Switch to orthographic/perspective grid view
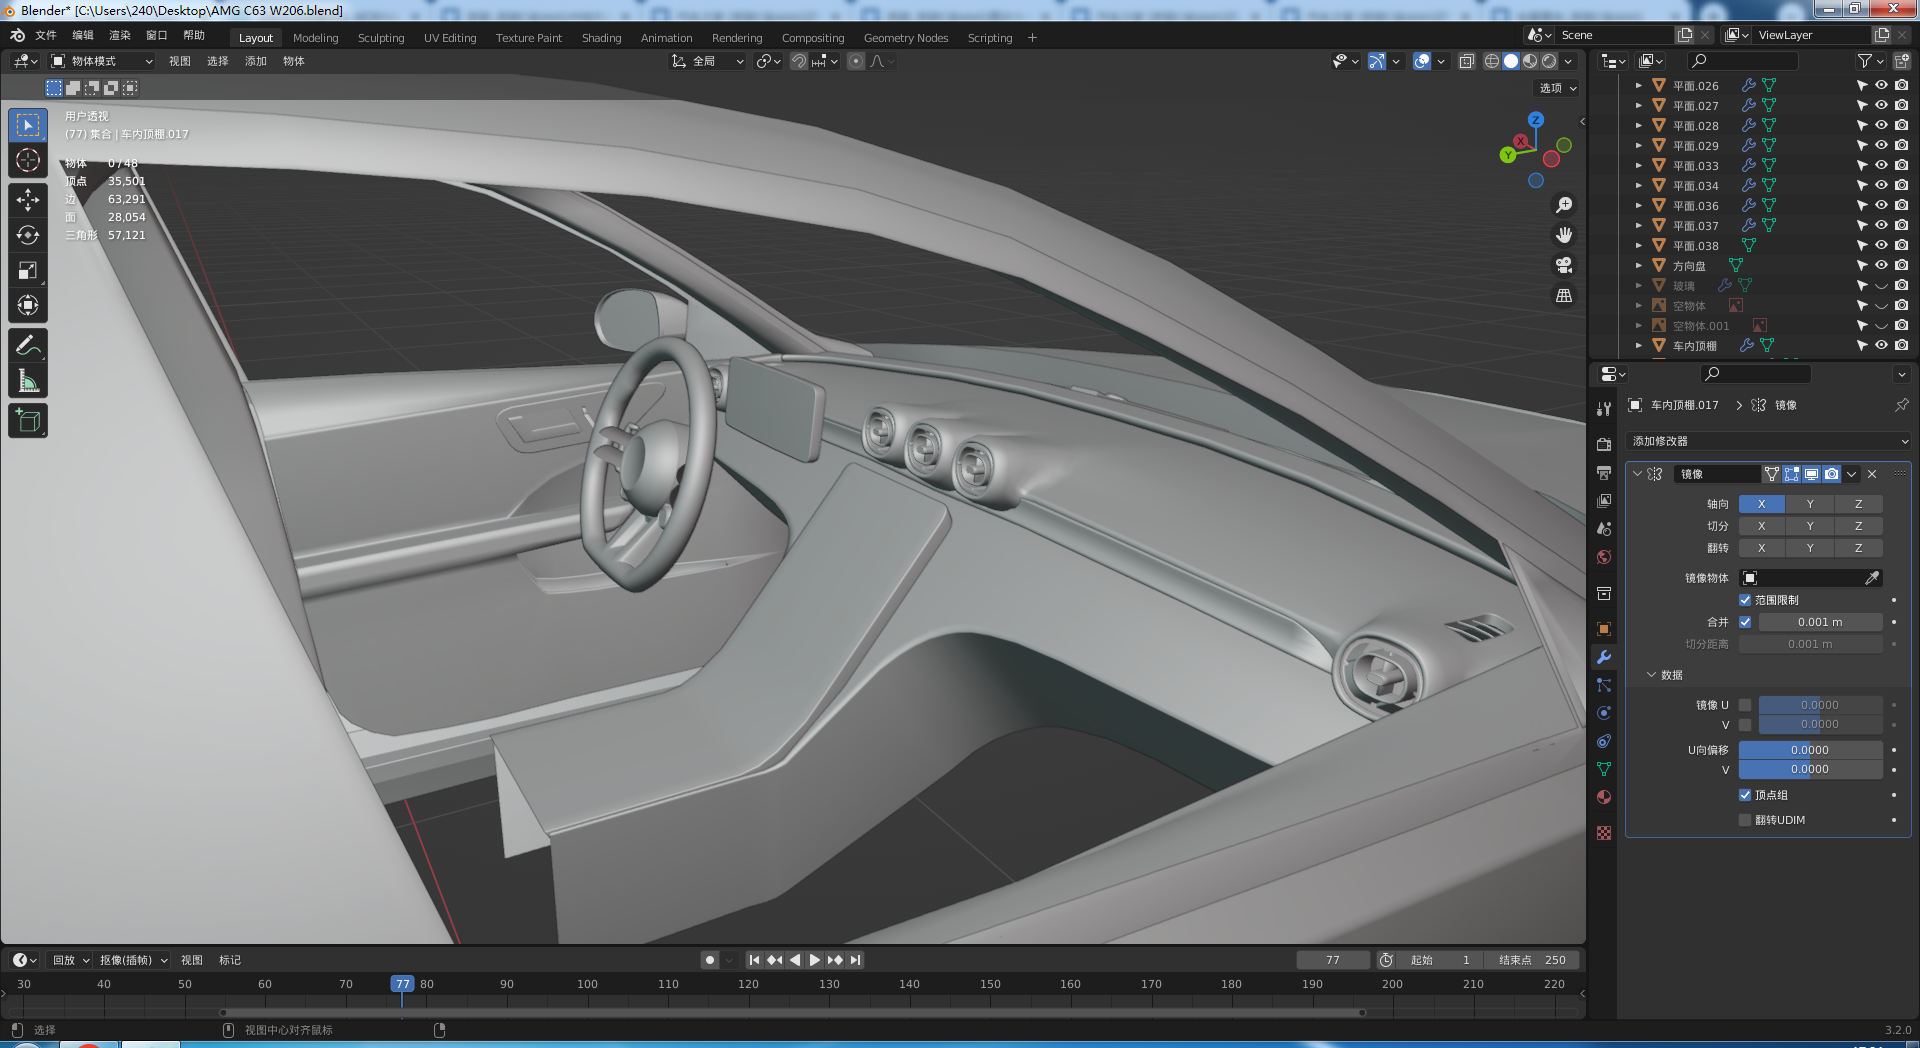The height and width of the screenshot is (1048, 1920). point(1564,296)
